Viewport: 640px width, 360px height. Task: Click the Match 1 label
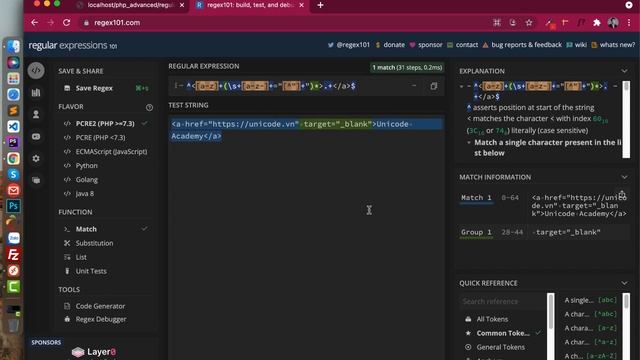(x=476, y=198)
